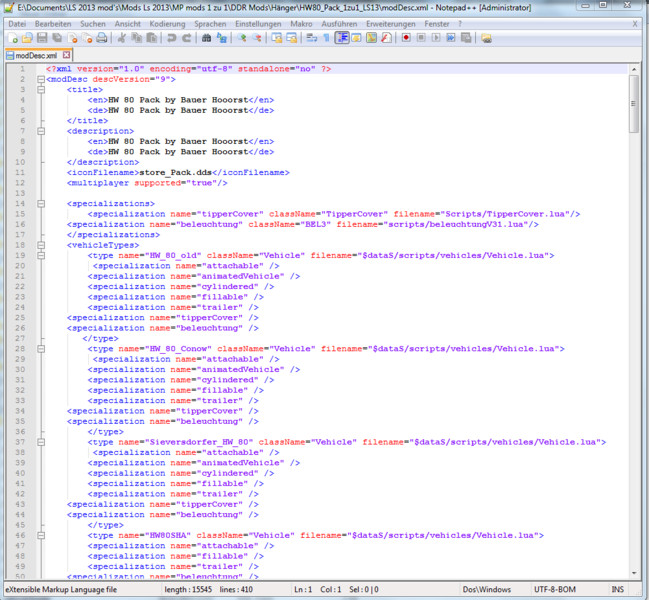Click the Save recorded macro icon

tap(466, 38)
